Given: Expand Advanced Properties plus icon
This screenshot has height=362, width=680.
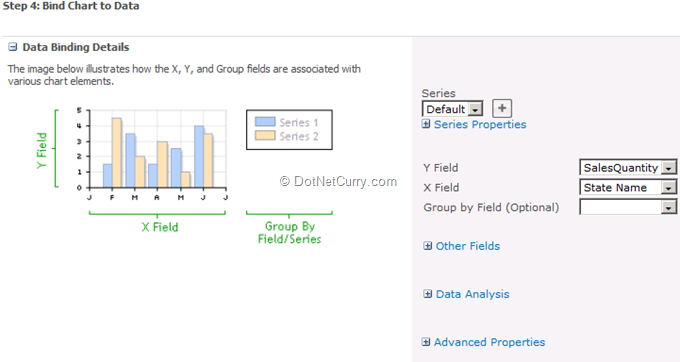Looking at the screenshot, I should pyautogui.click(x=426, y=342).
